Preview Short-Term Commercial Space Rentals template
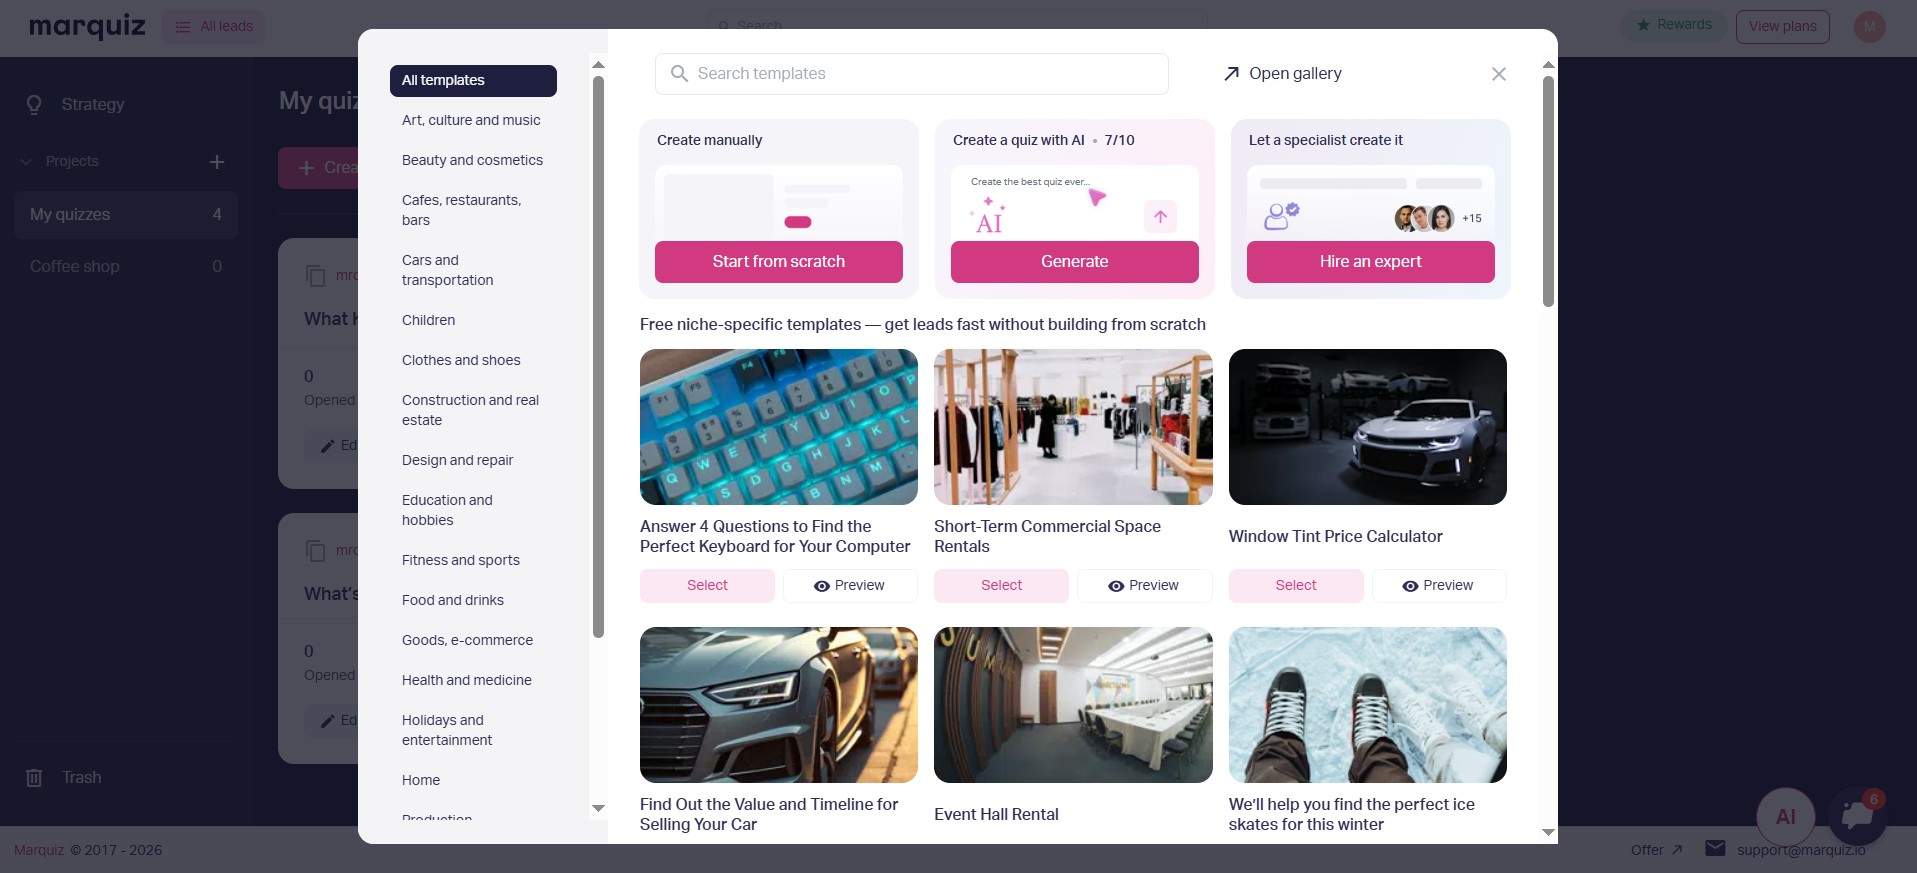Image resolution: width=1917 pixels, height=873 pixels. 1144,586
